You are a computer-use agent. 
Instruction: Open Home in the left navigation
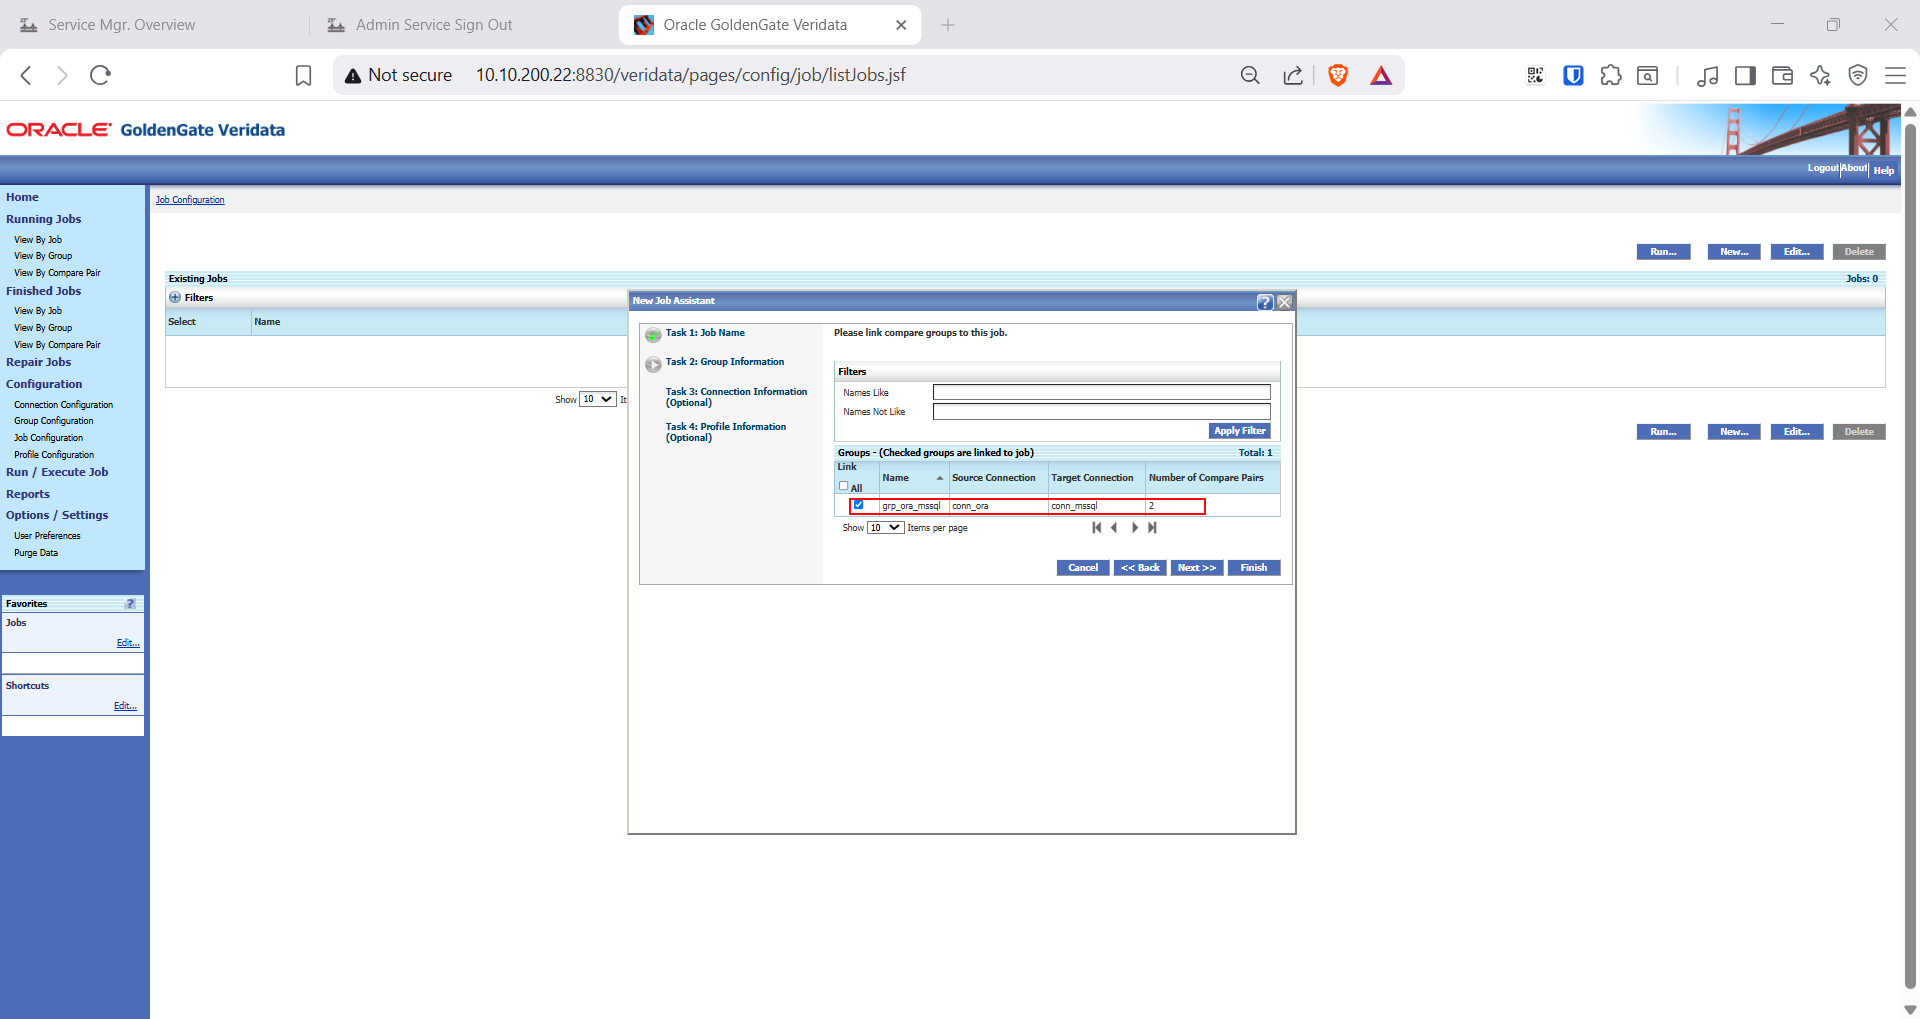click(22, 197)
